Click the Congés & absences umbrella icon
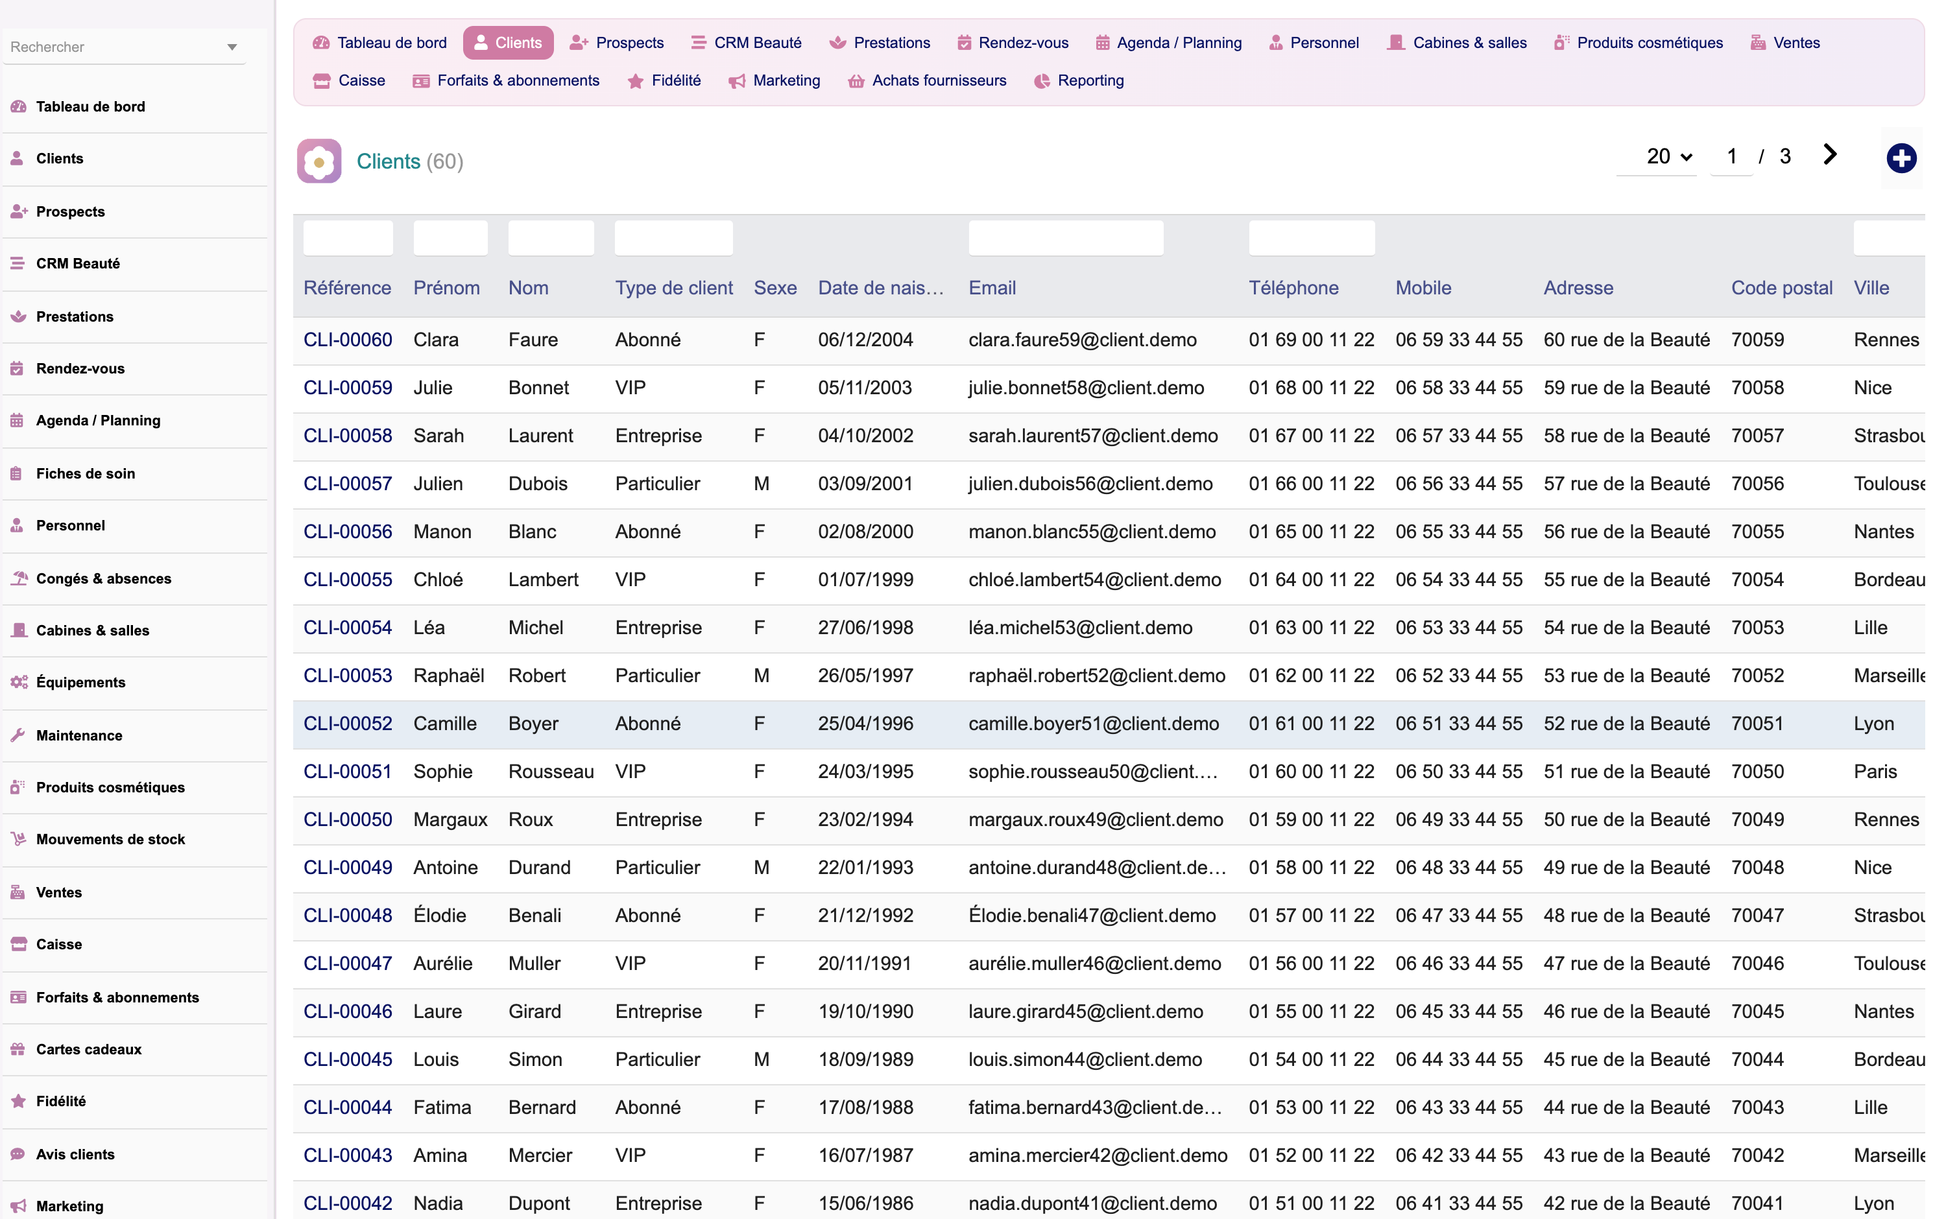Screen dimensions: 1946x1219 click(18, 578)
